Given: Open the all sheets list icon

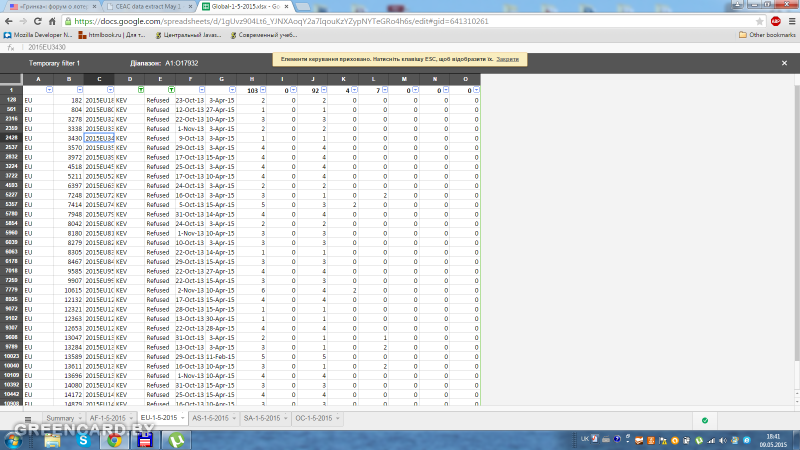Looking at the screenshot, I should [29, 418].
